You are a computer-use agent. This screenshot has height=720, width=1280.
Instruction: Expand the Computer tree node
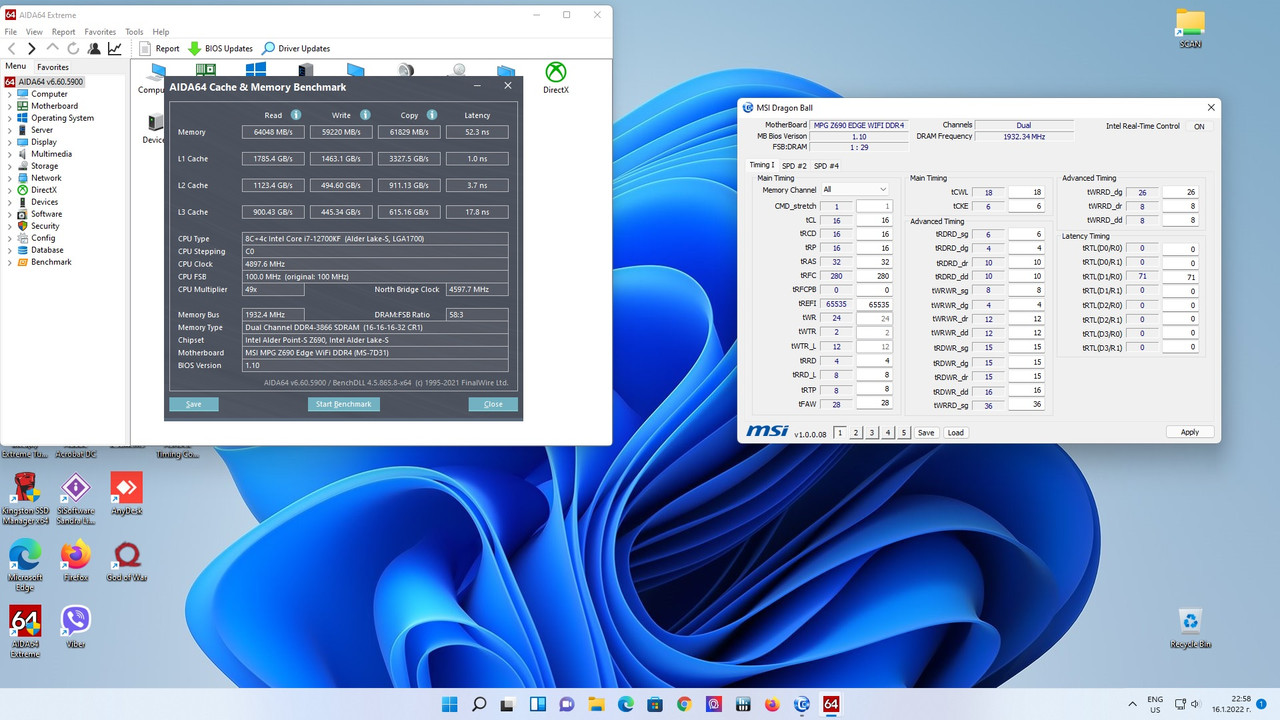click(x=10, y=94)
